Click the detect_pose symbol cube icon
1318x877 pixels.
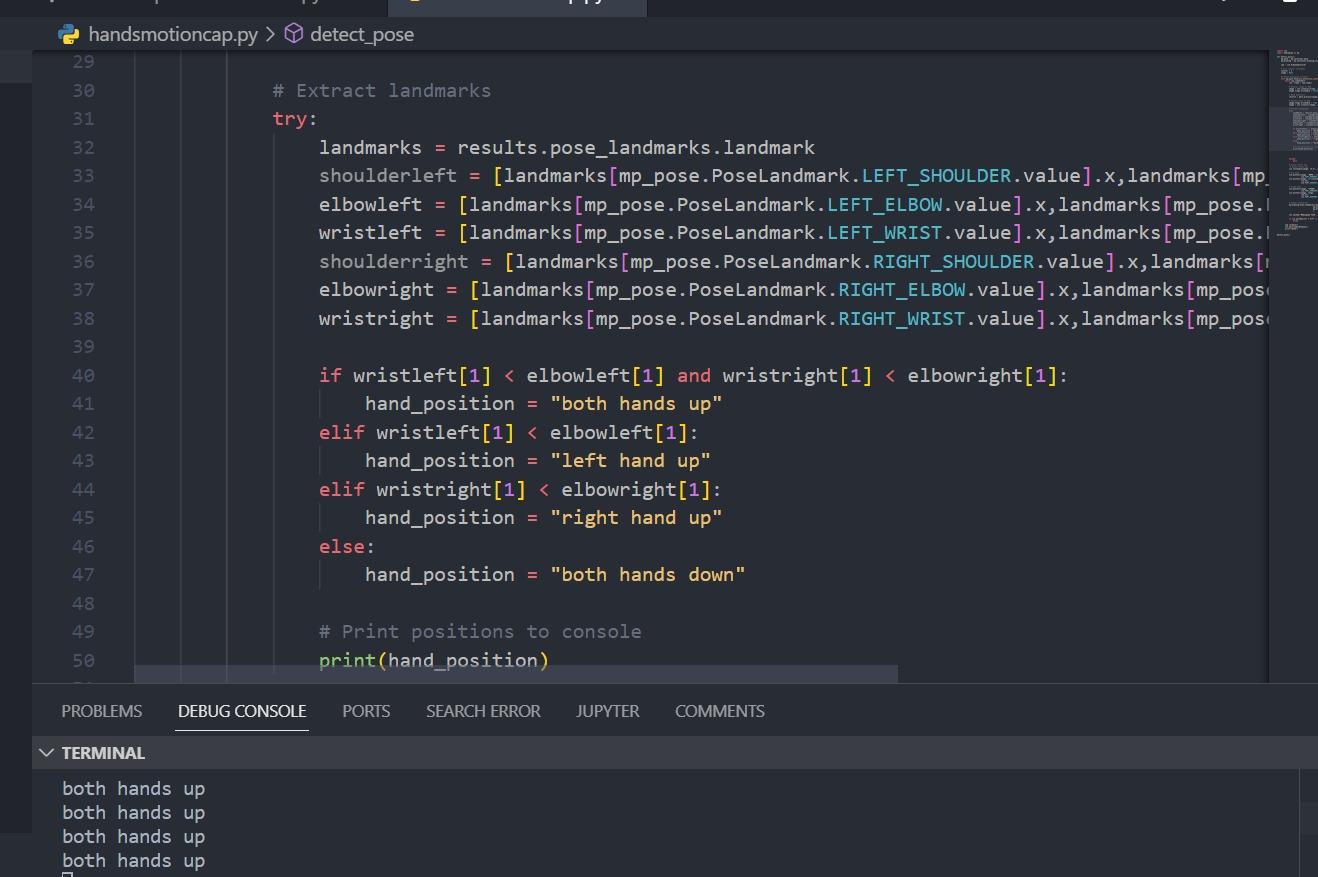tap(294, 34)
